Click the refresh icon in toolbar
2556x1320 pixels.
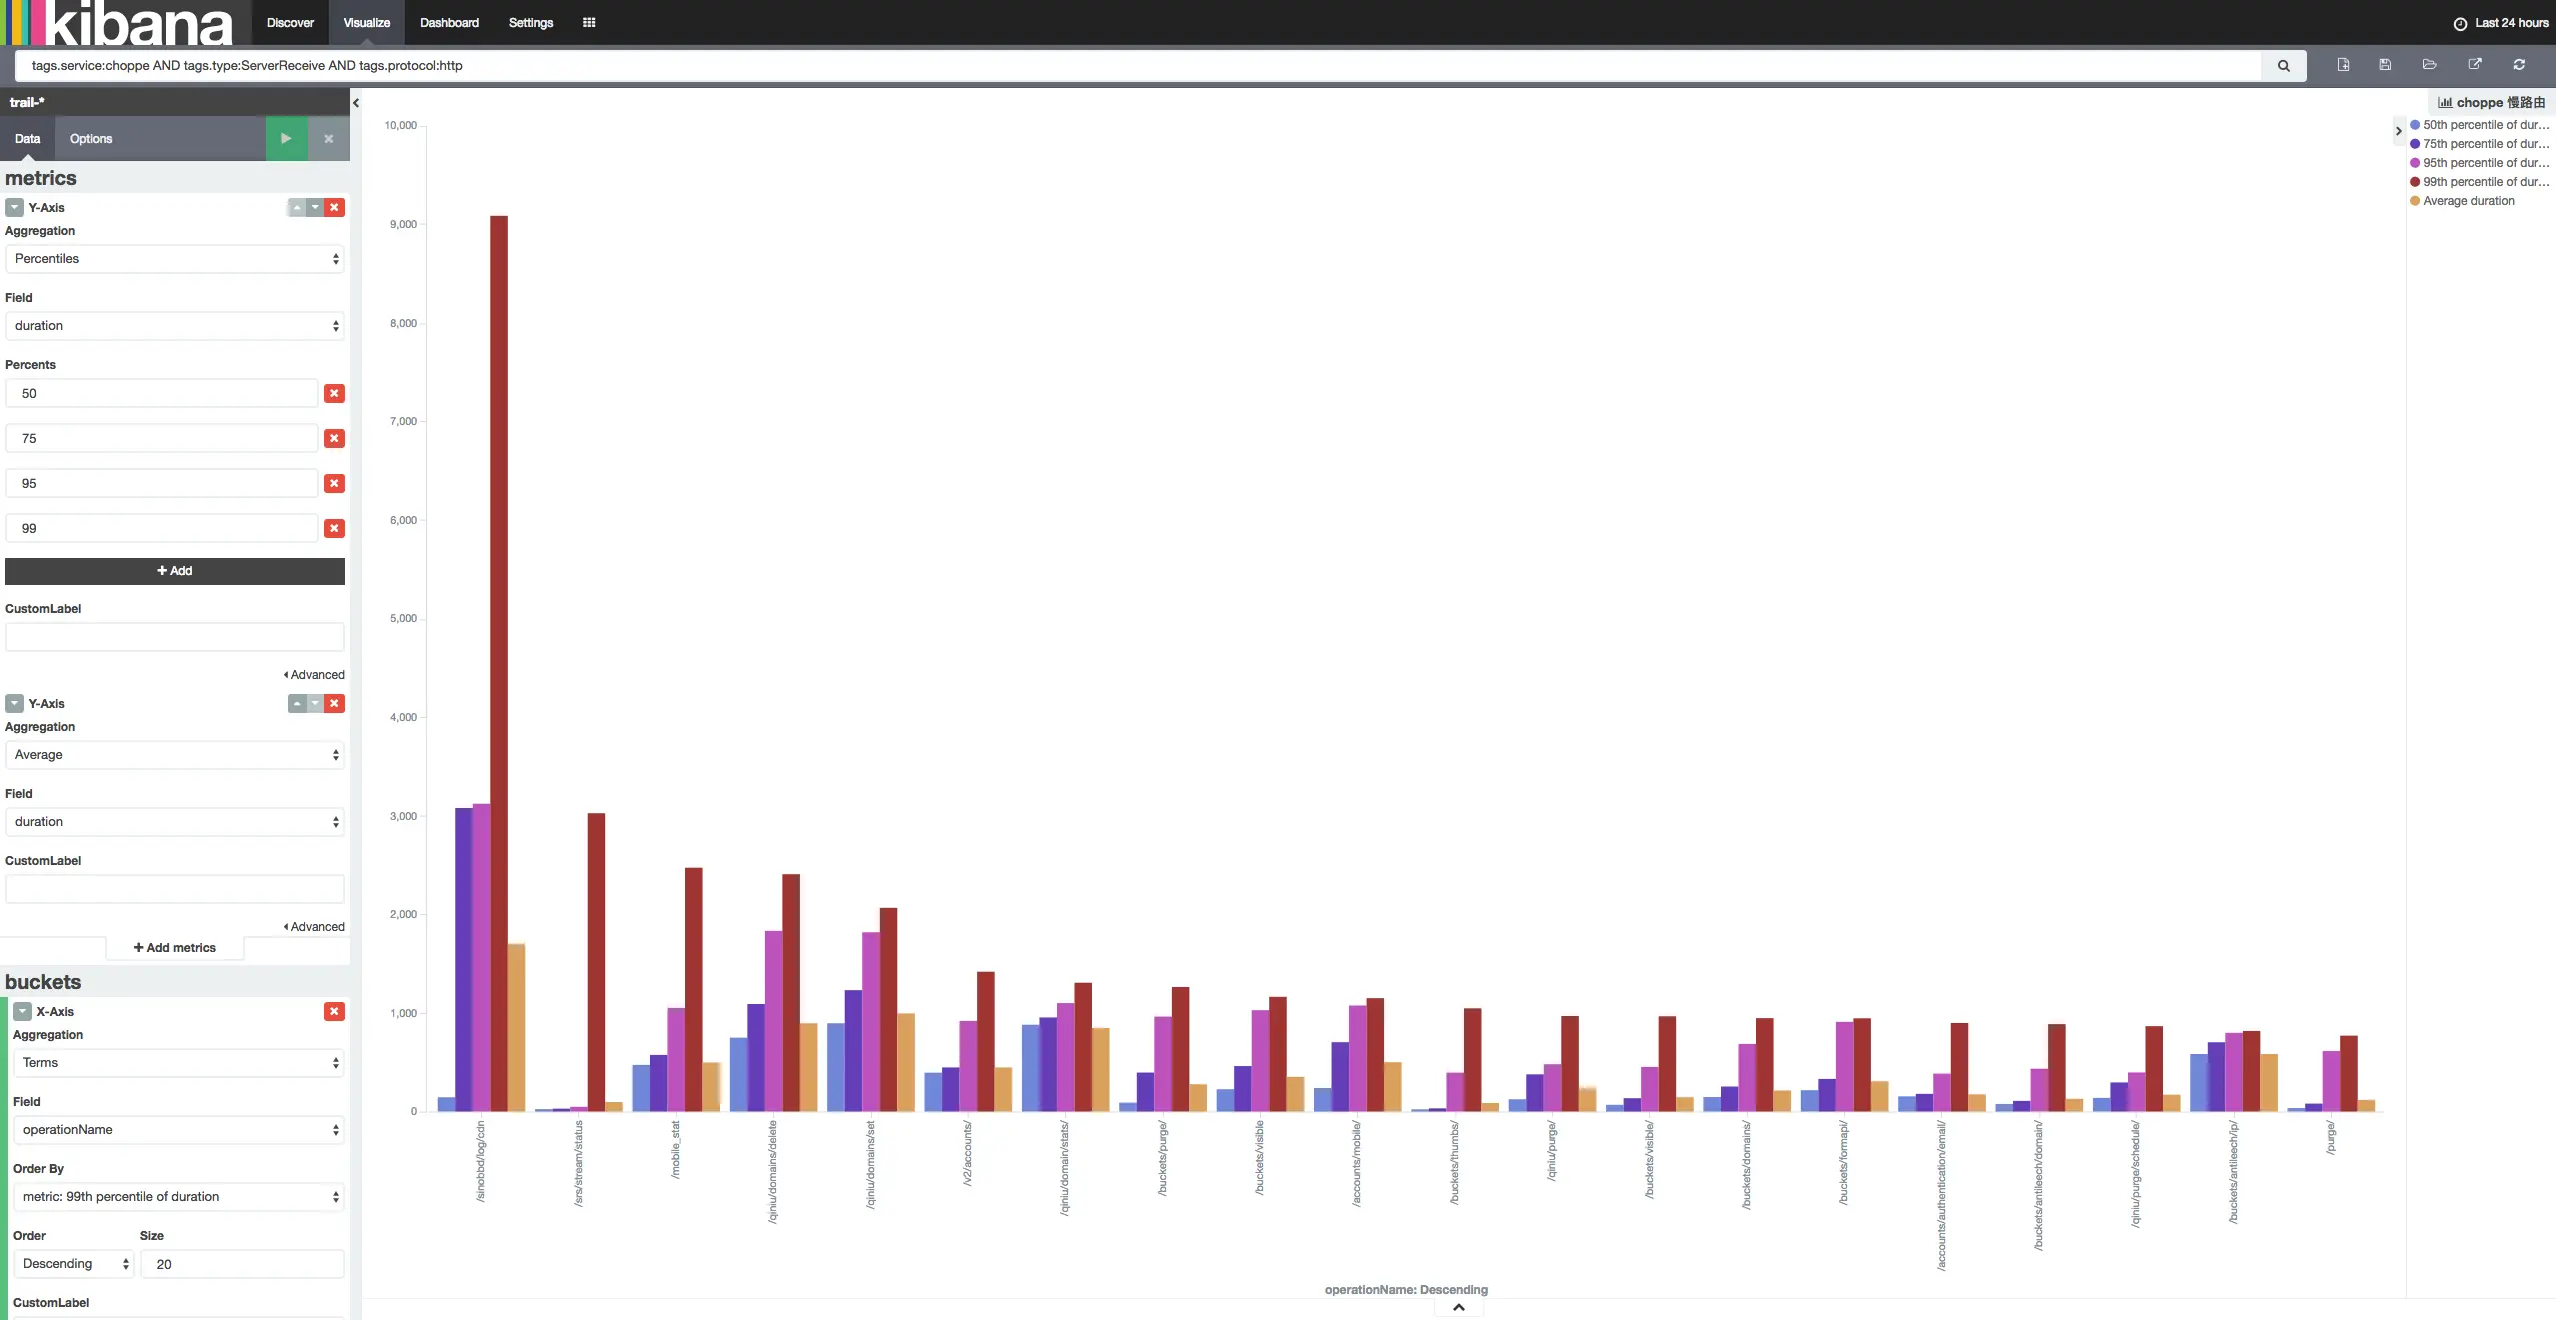[x=2519, y=65]
